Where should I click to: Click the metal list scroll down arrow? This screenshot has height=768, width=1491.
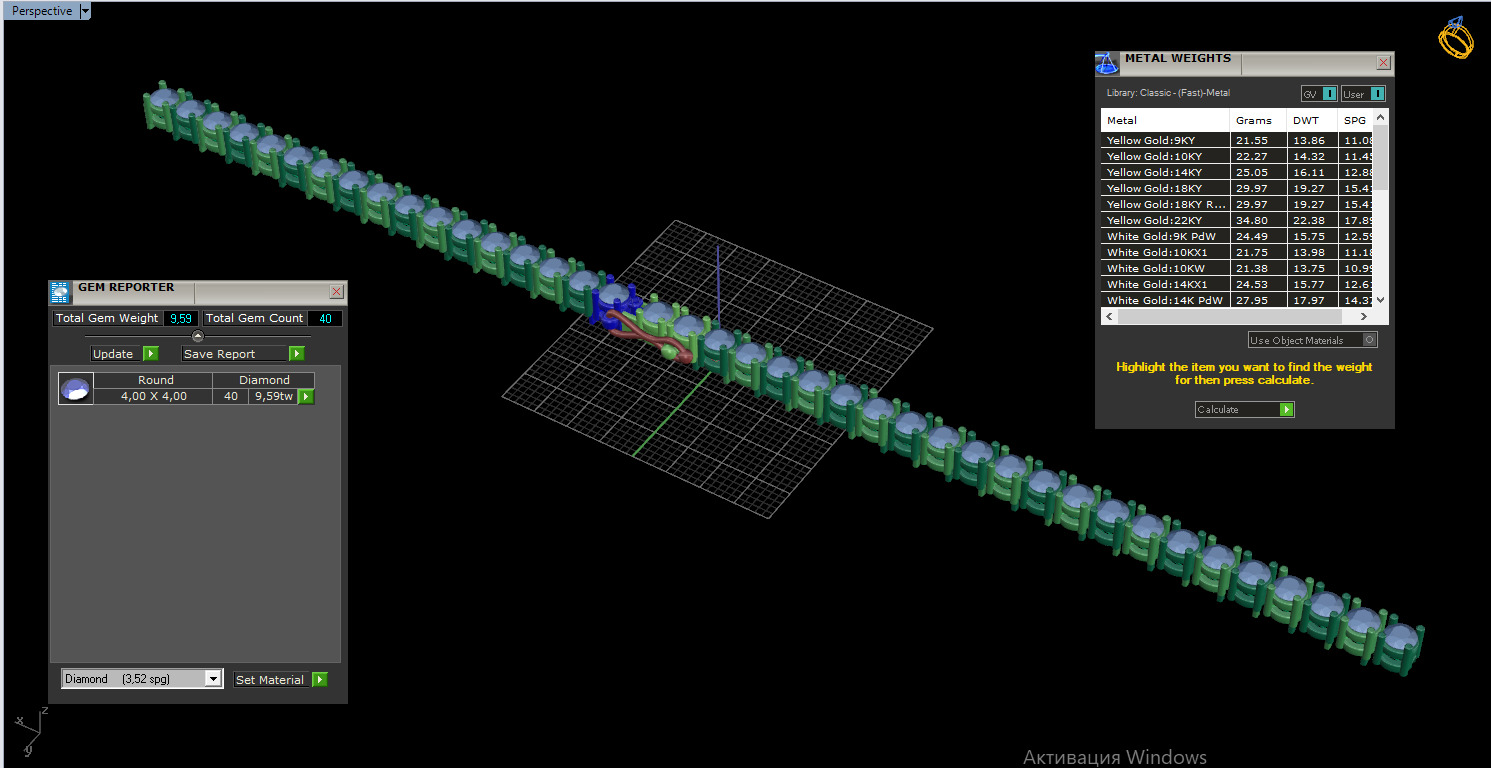(x=1381, y=299)
